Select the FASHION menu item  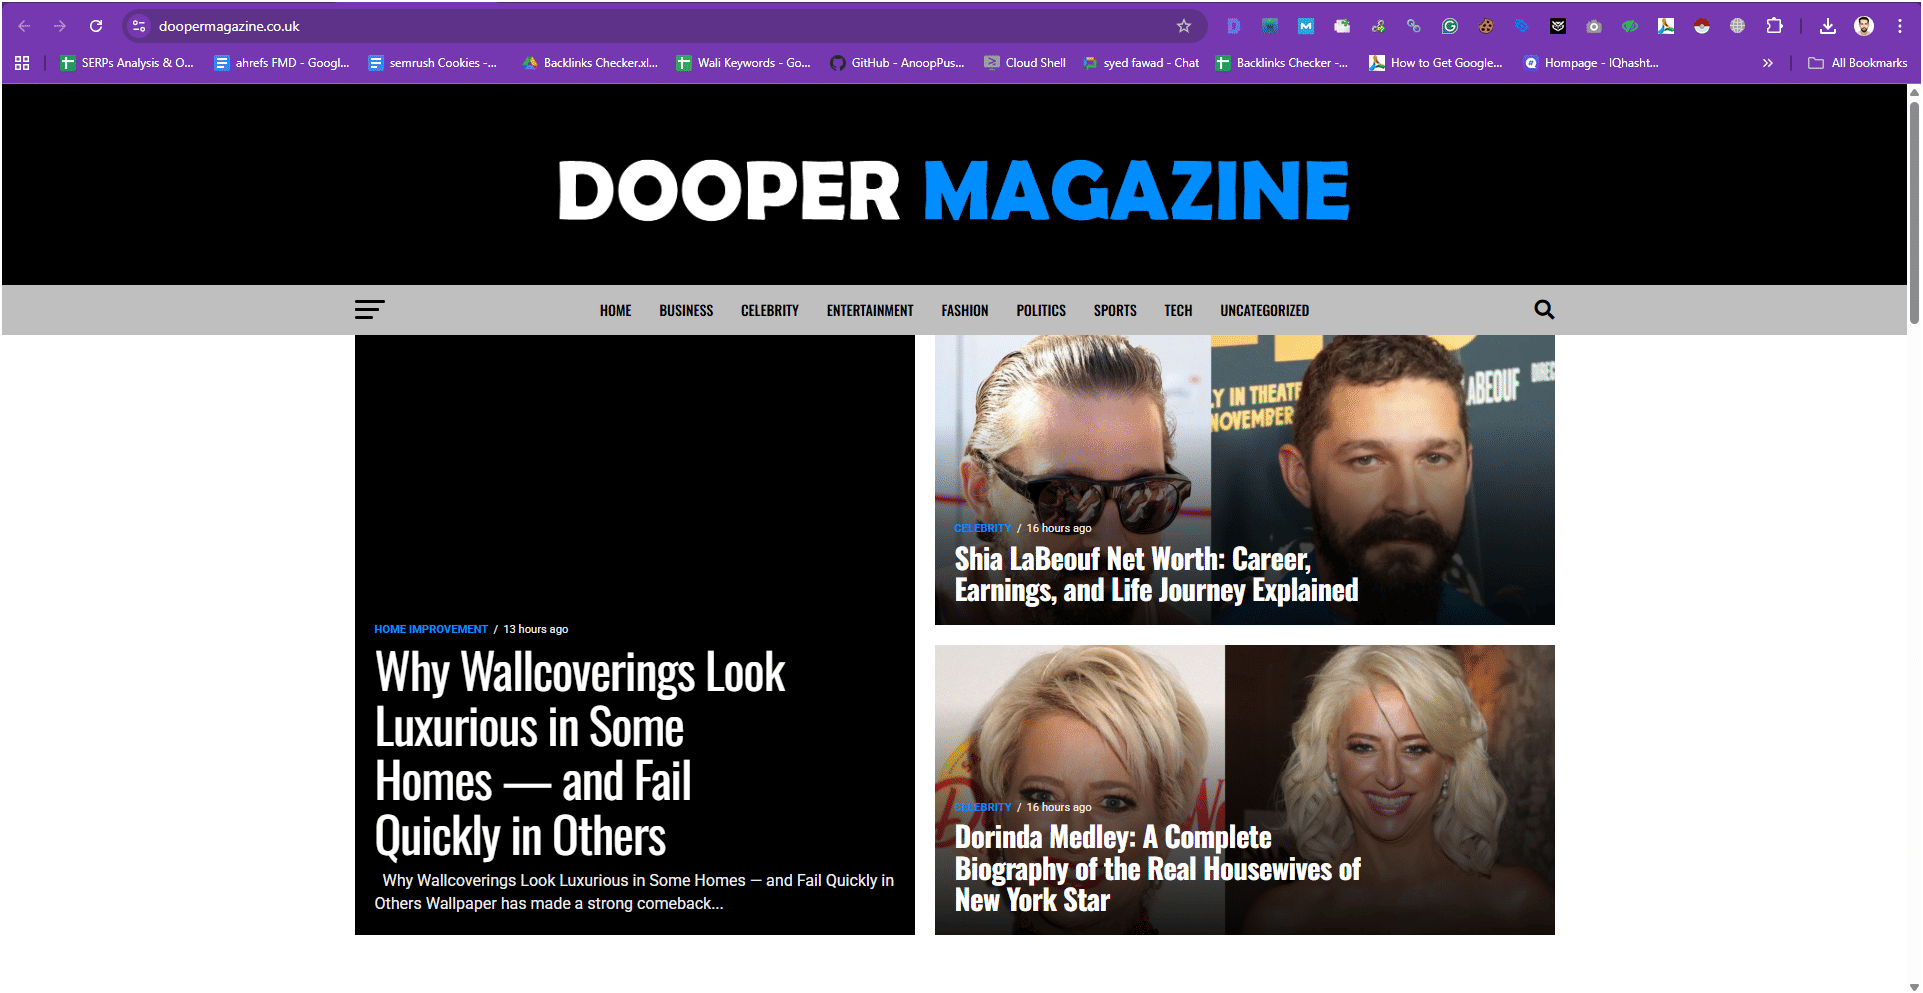point(965,311)
